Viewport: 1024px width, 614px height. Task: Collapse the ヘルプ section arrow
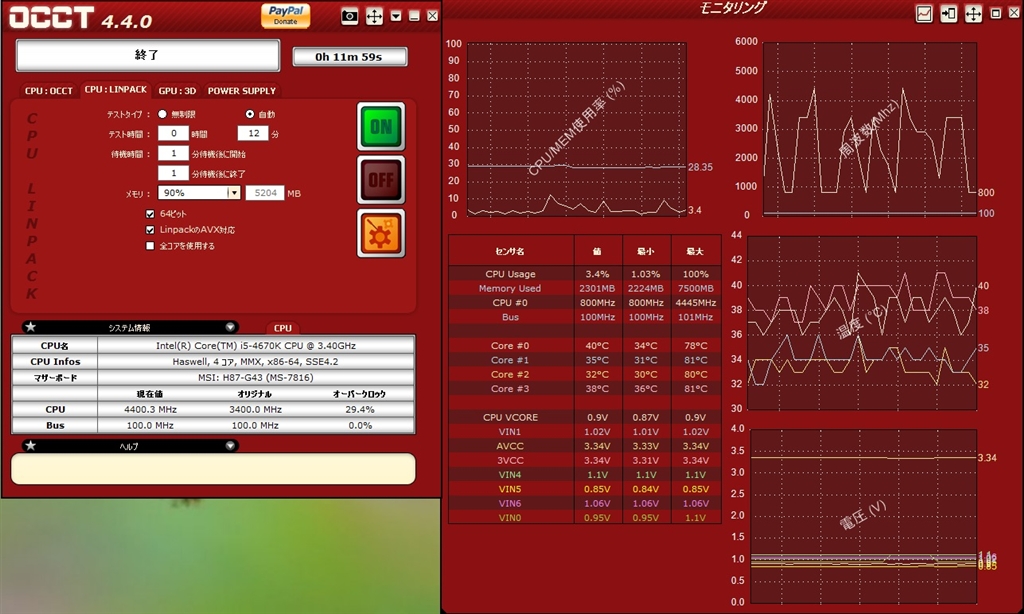230,446
